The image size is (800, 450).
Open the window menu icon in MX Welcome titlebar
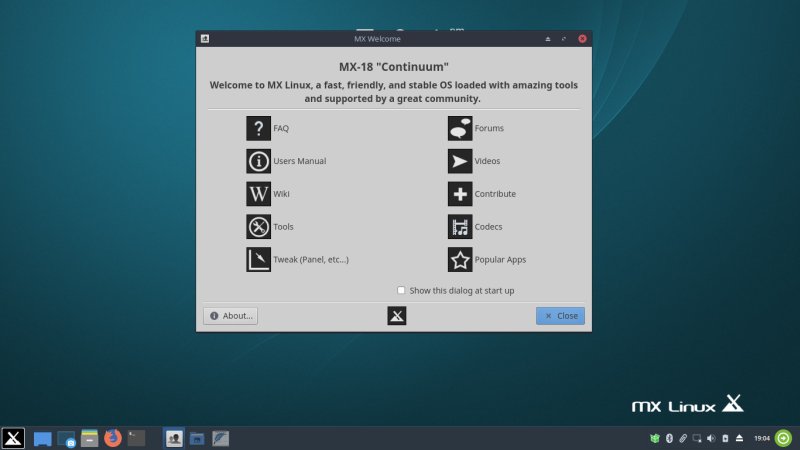click(205, 39)
